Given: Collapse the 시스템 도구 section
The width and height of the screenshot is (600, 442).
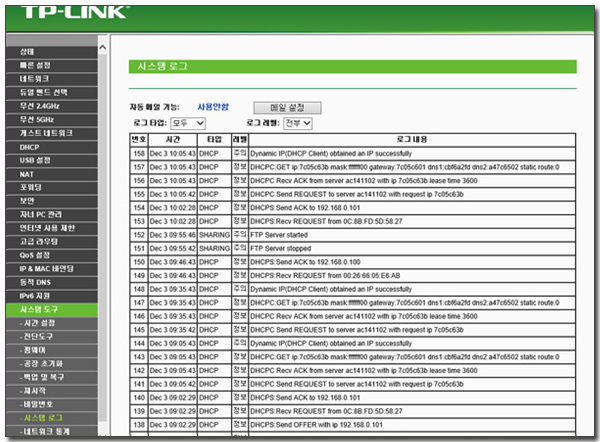Looking at the screenshot, I should (x=52, y=310).
